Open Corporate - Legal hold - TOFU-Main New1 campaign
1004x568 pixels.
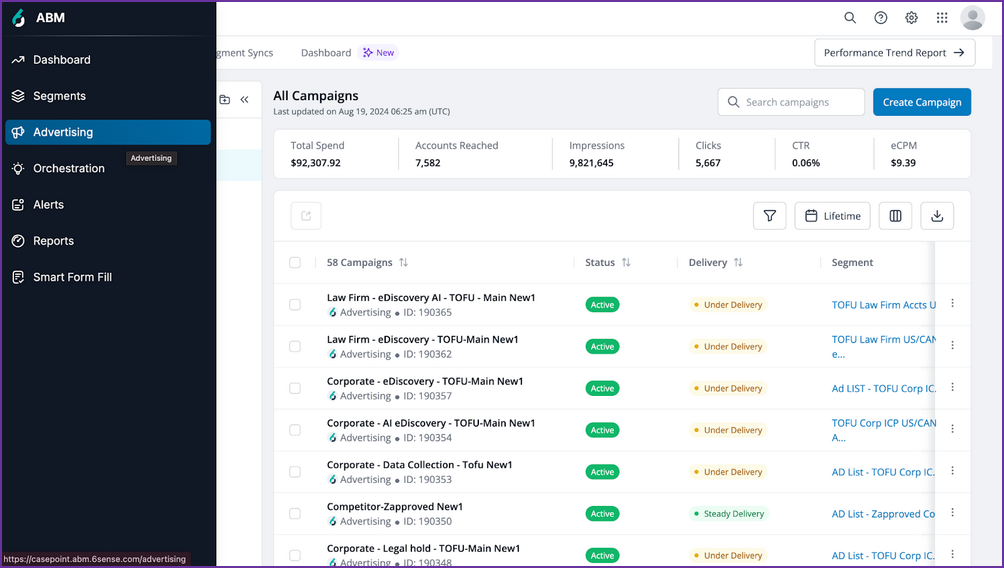coord(423,548)
